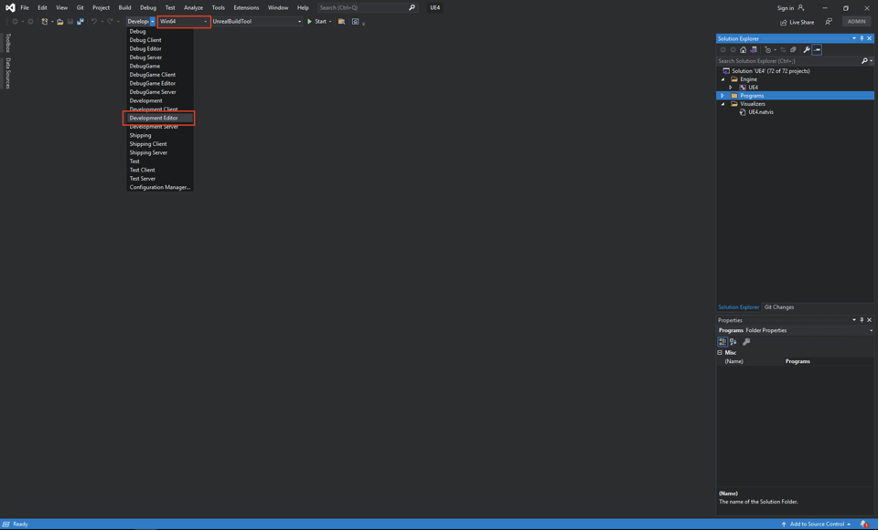879x531 pixels.
Task: Click the notifications bell in status bar
Action: pyautogui.click(x=864, y=525)
